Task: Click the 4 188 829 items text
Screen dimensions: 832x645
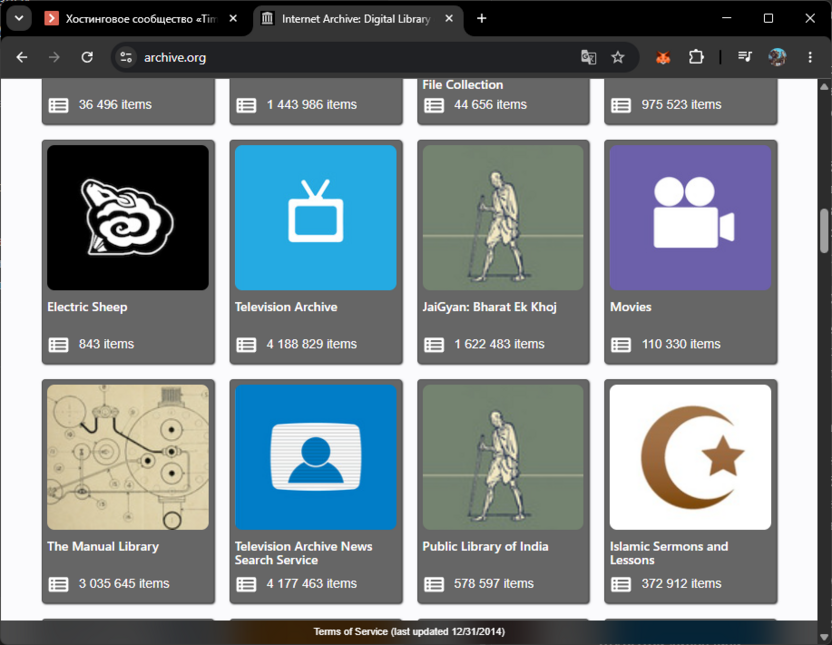Action: [311, 344]
